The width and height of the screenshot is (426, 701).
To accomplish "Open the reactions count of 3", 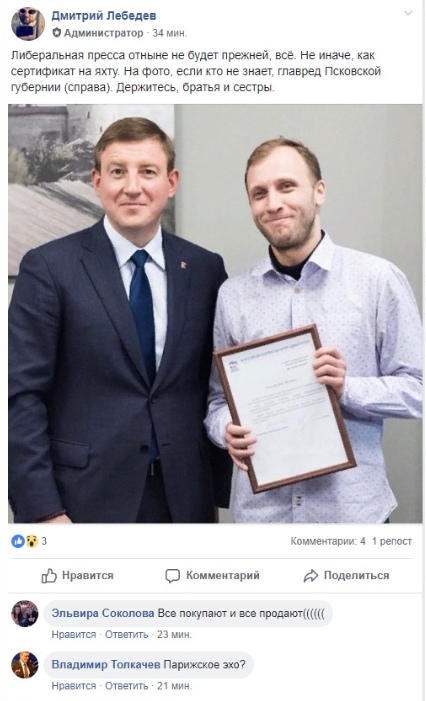I will 44,541.
